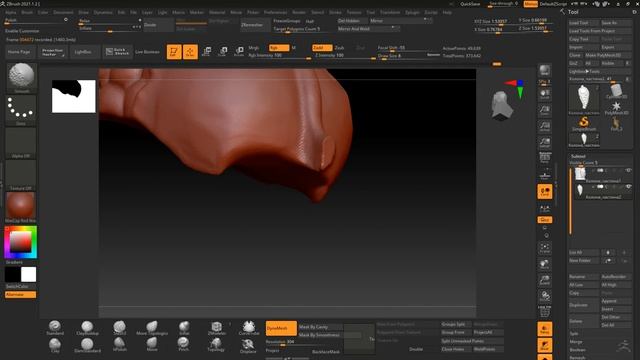Click the Quick Sketch button

click(118, 52)
